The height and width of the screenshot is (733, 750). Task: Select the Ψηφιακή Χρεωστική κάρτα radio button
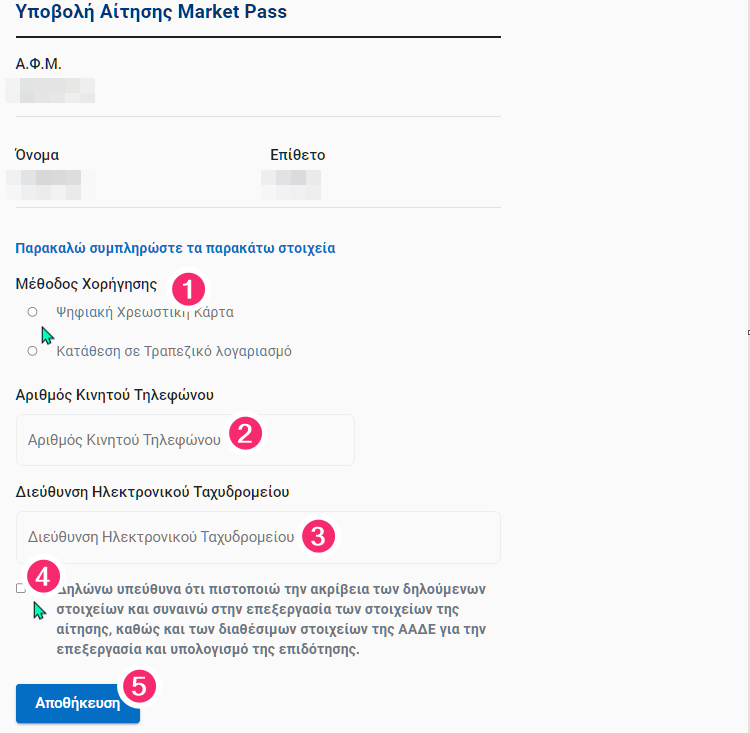click(x=32, y=312)
